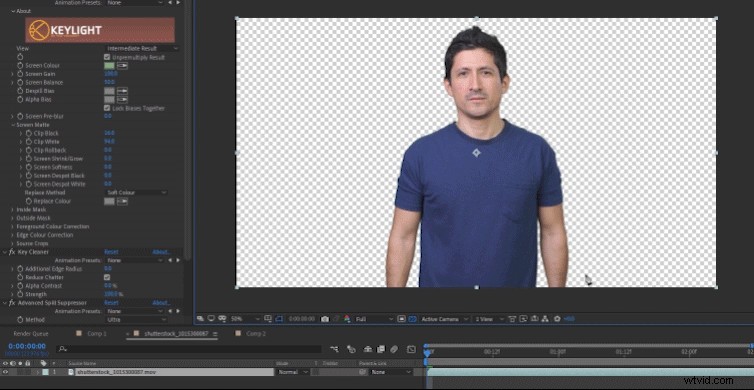Uncheck the Unpremultiply Result checkbox

tap(107, 57)
